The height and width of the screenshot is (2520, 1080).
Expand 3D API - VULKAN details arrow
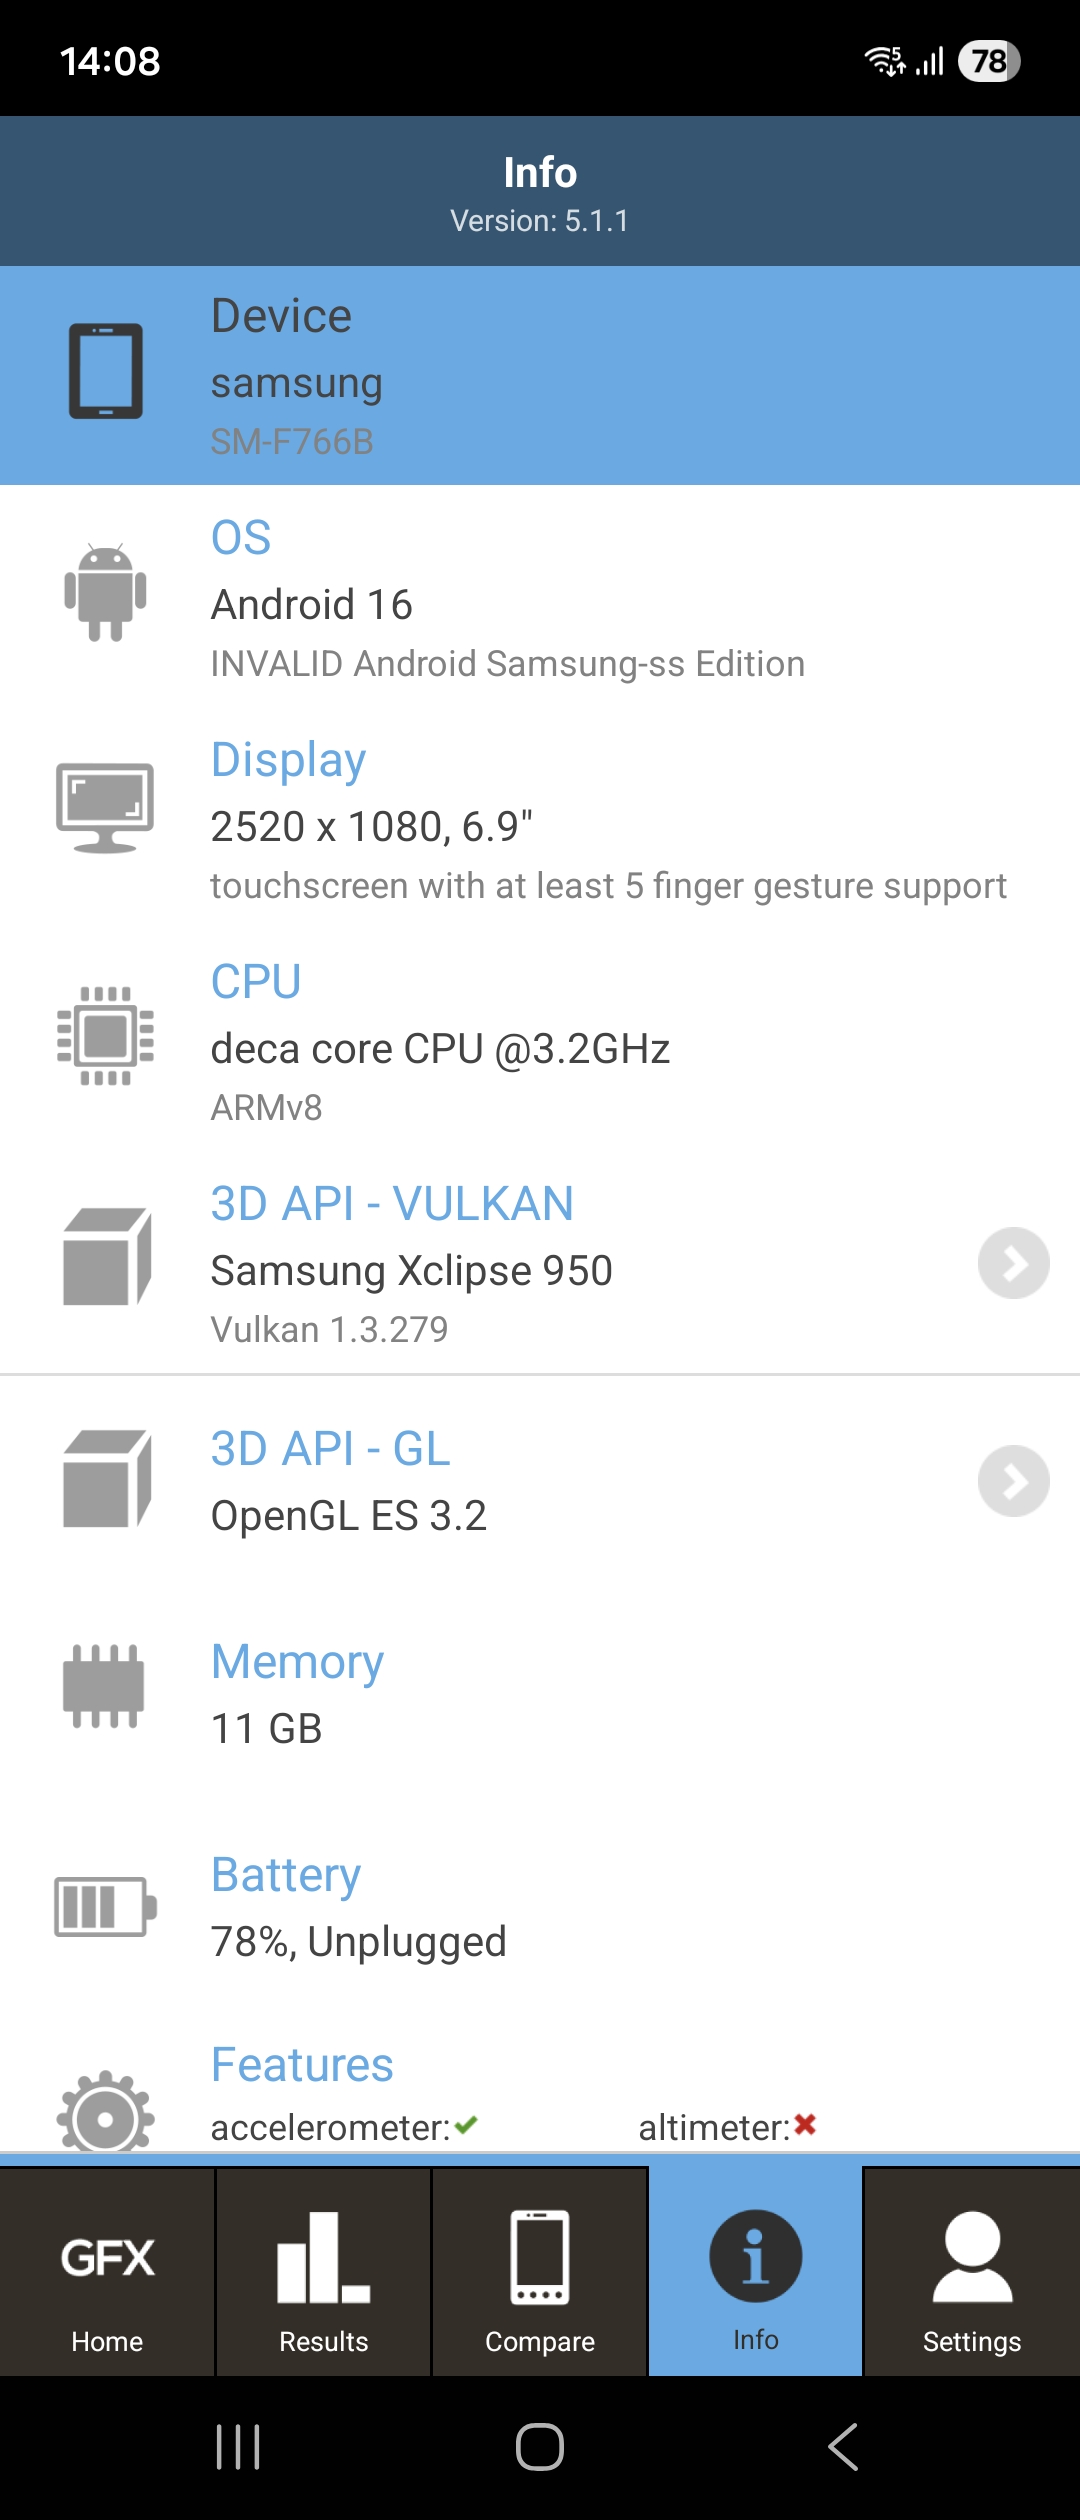click(x=1013, y=1263)
